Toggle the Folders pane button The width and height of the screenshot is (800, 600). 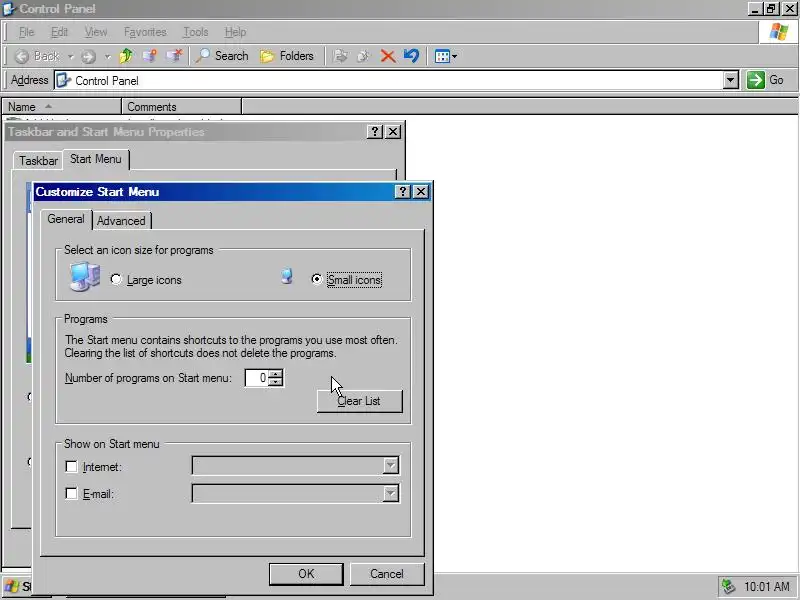pos(286,56)
